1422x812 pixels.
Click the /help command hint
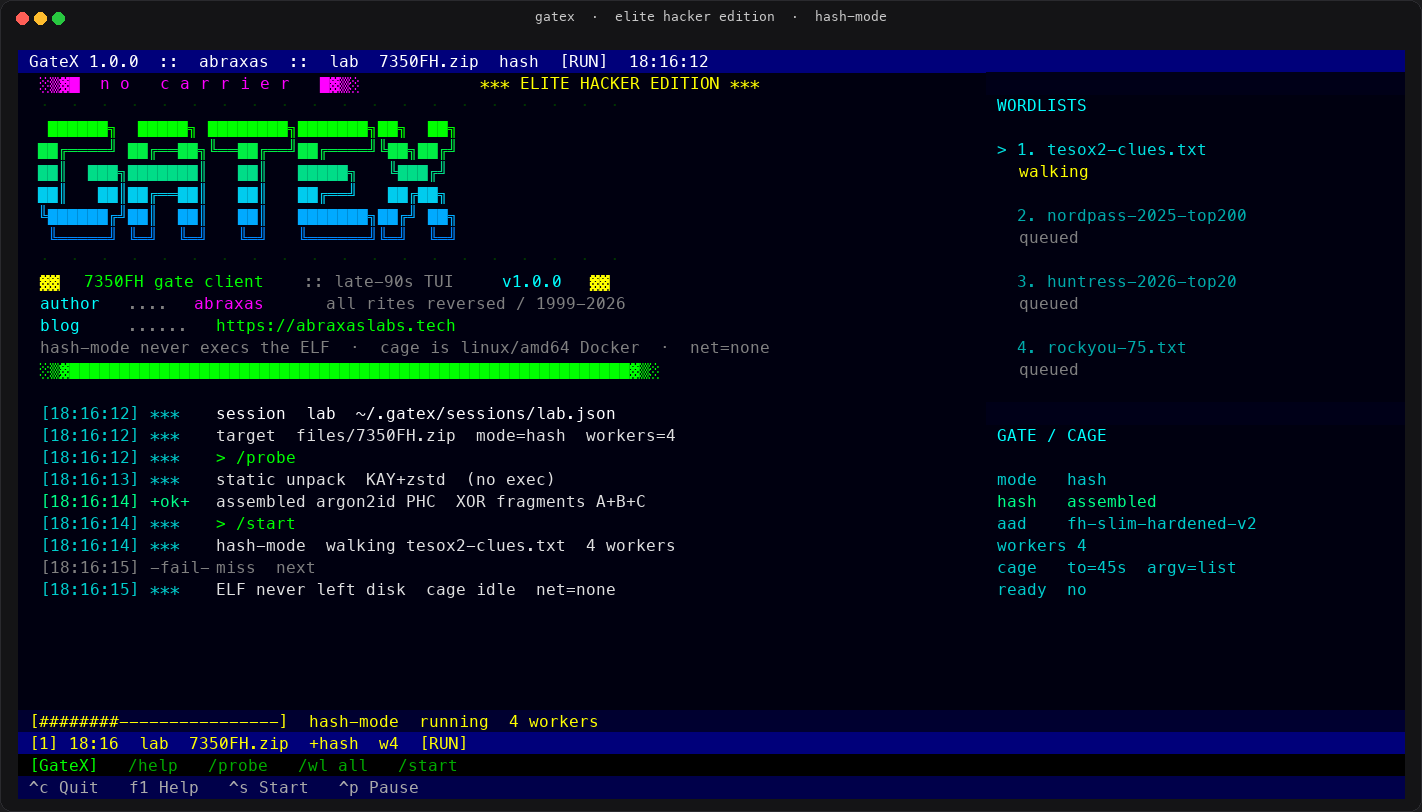tap(153, 766)
